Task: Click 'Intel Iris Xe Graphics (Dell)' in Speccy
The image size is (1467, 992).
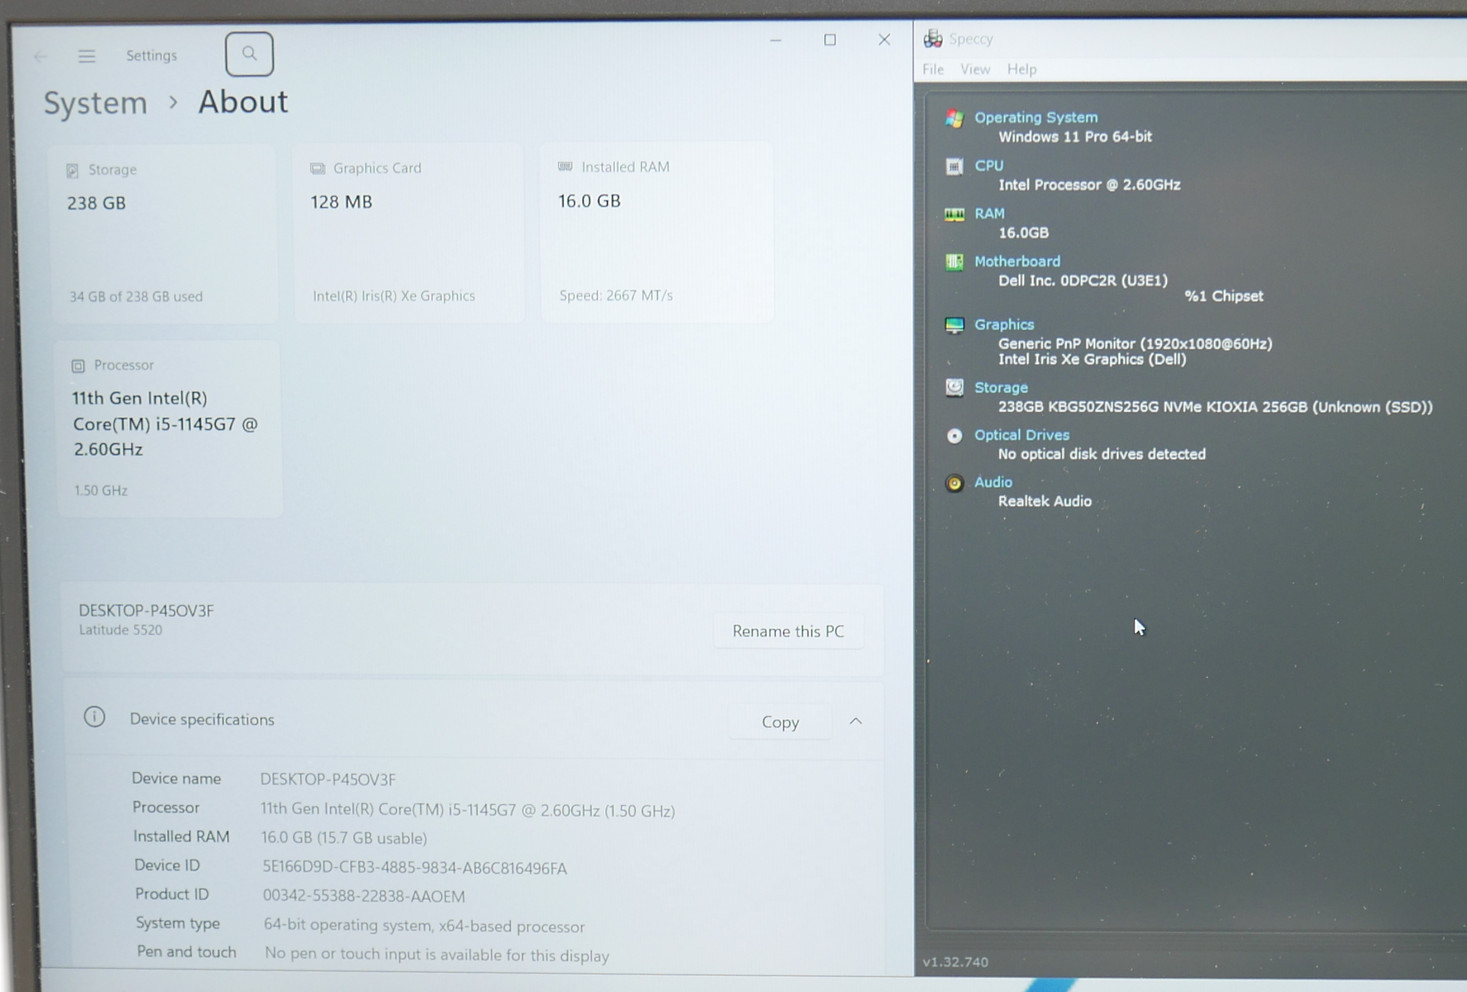Action: (1092, 360)
